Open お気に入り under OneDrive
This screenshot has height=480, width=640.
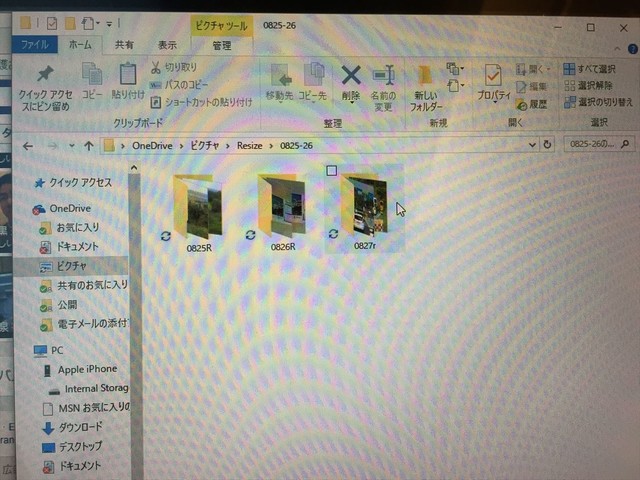[x=69, y=227]
